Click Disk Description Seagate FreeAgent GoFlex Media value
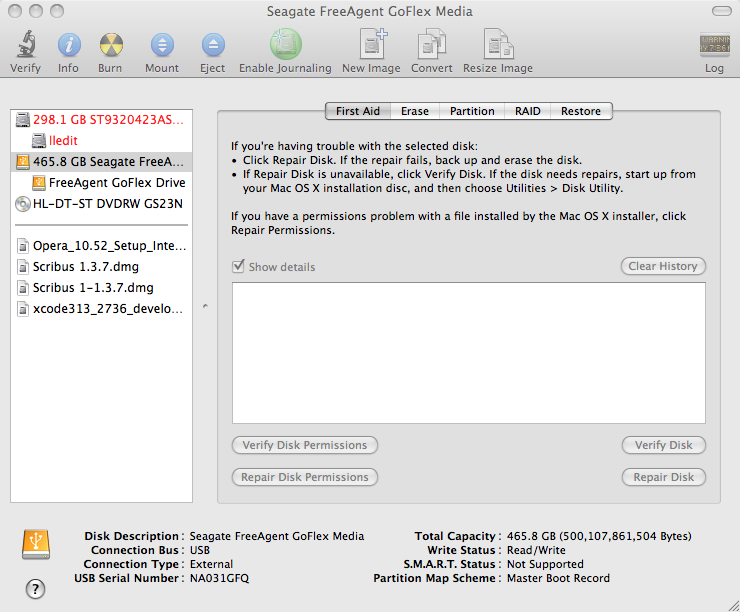 [x=277, y=536]
